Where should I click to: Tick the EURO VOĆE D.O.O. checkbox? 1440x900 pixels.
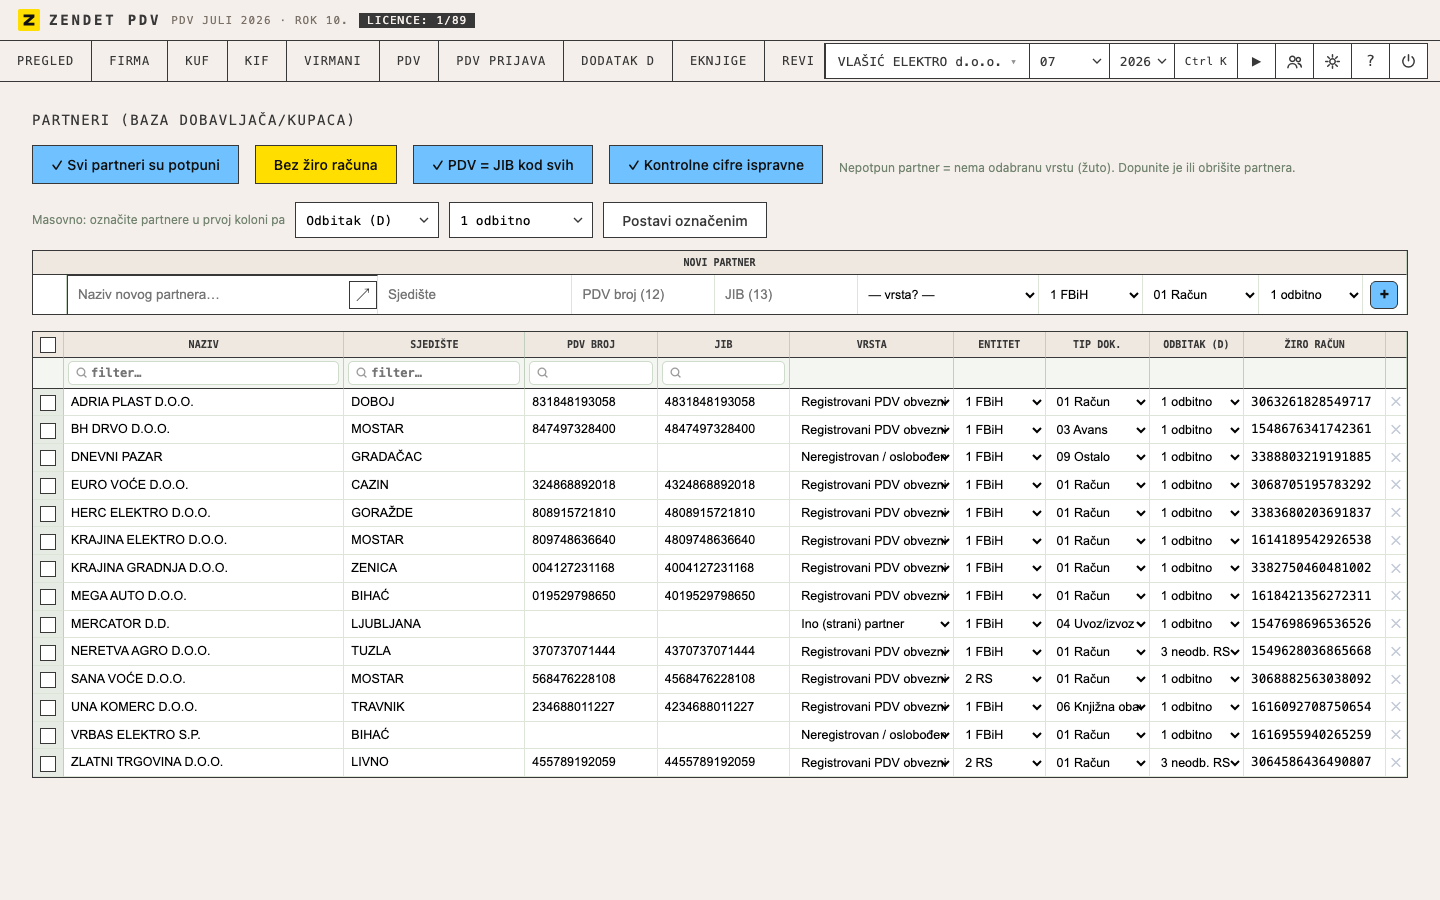point(48,486)
